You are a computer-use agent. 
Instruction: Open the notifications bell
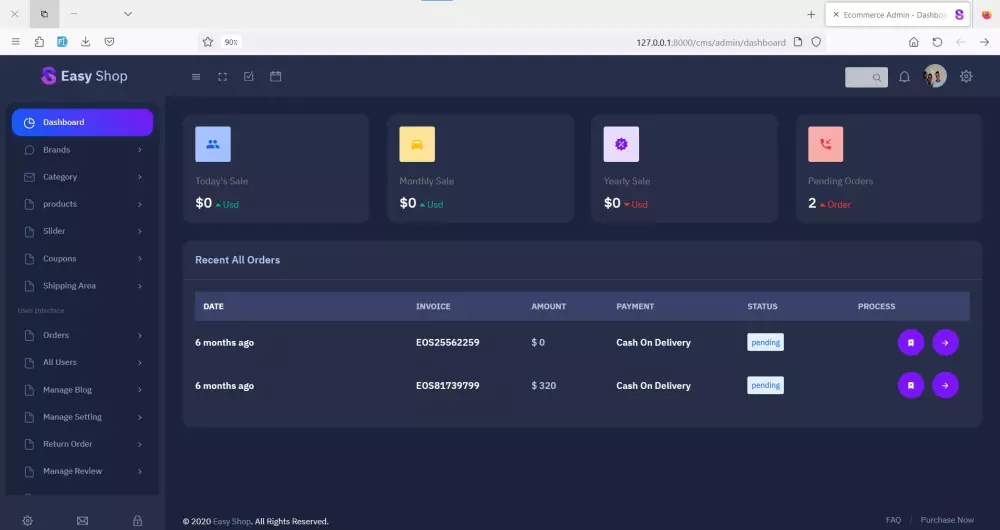tap(904, 77)
